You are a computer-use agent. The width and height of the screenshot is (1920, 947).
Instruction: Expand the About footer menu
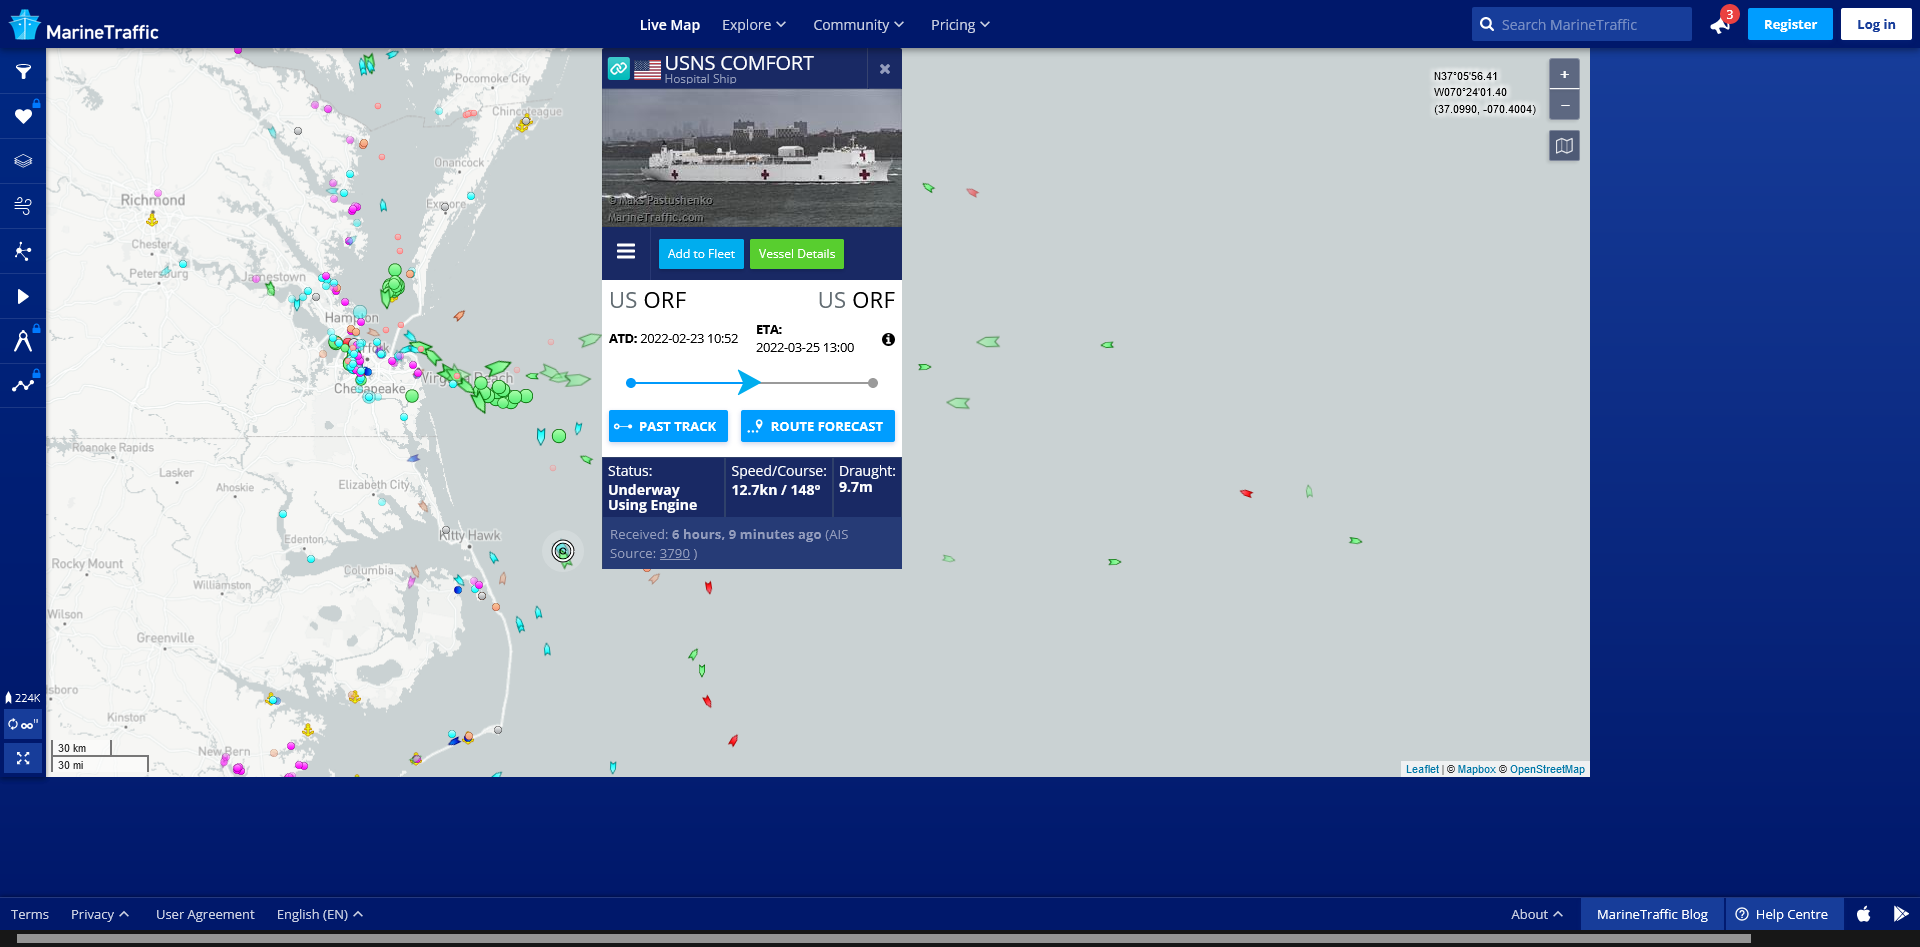(x=1537, y=914)
